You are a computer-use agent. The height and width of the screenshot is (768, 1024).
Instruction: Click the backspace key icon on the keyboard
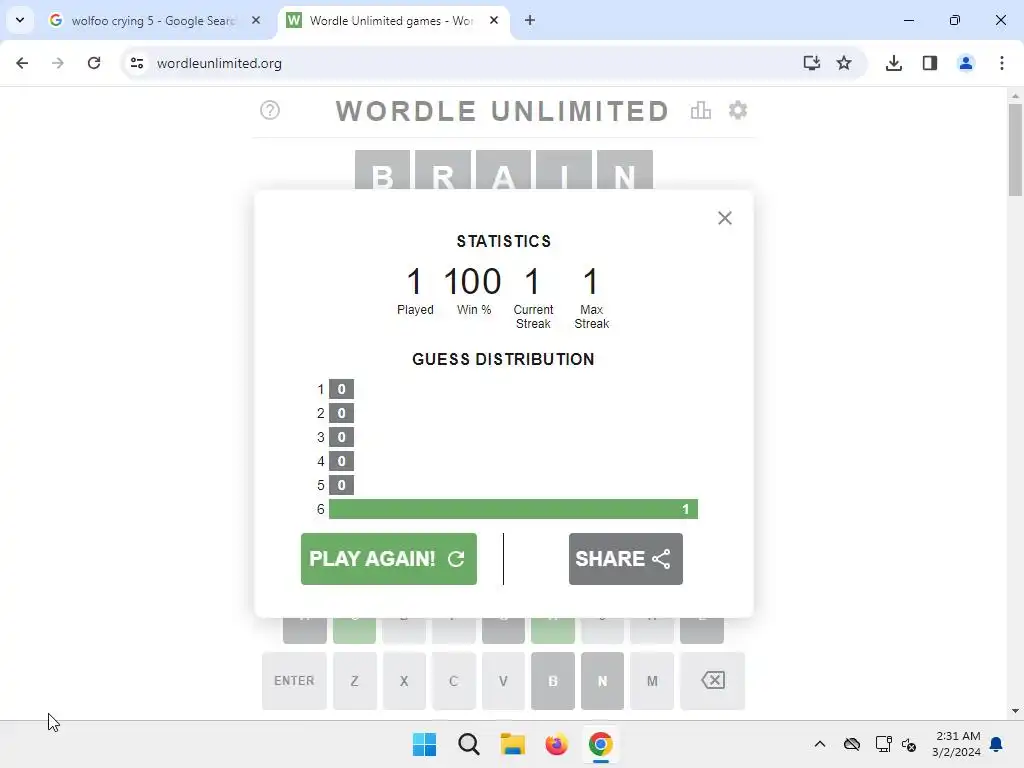pyautogui.click(x=712, y=680)
